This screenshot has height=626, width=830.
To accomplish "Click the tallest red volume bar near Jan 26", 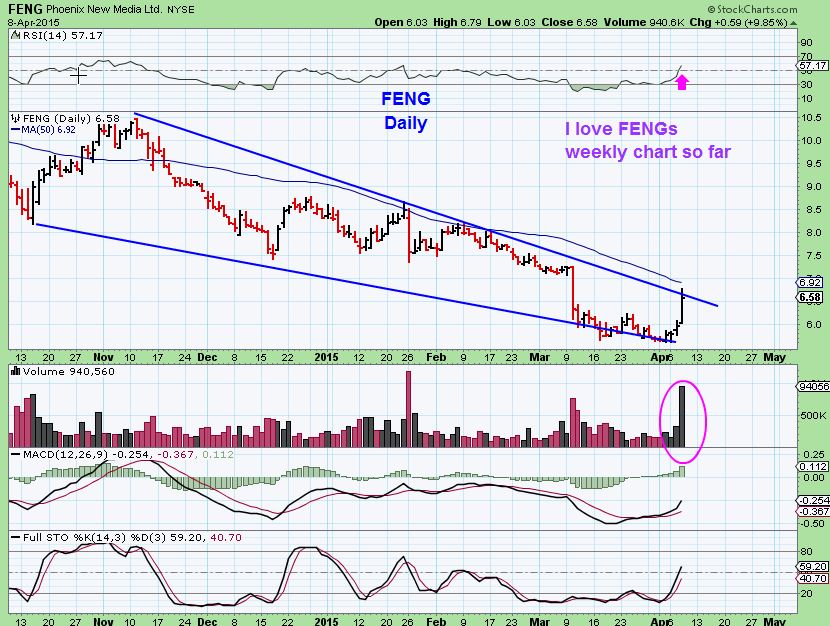I will (x=408, y=409).
